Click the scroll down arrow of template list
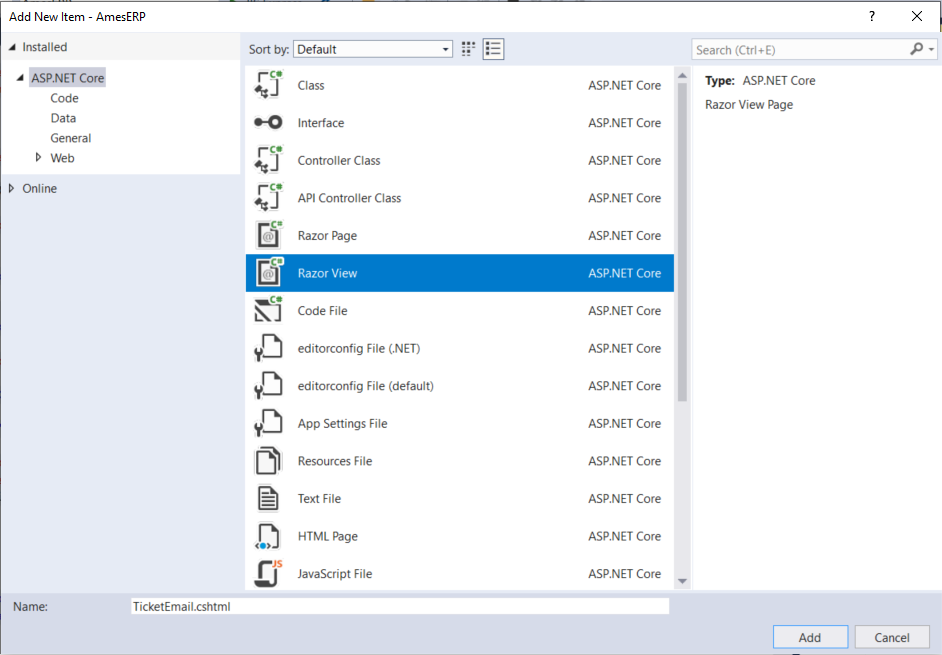942x655 pixels. [682, 581]
